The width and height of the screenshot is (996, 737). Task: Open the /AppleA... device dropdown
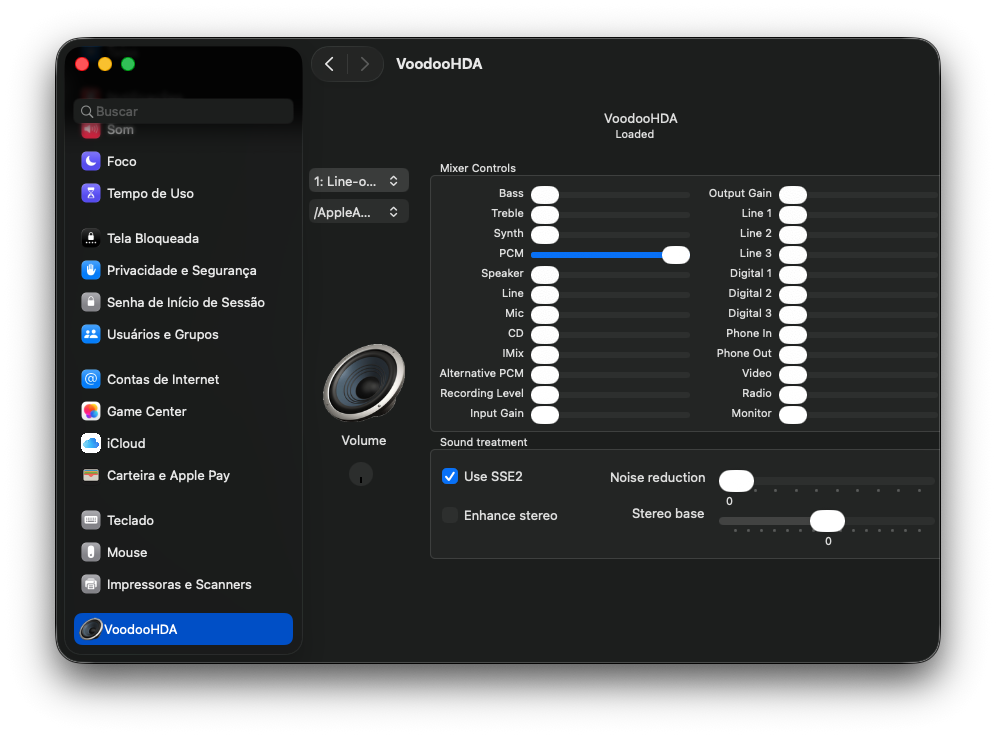pyautogui.click(x=359, y=212)
